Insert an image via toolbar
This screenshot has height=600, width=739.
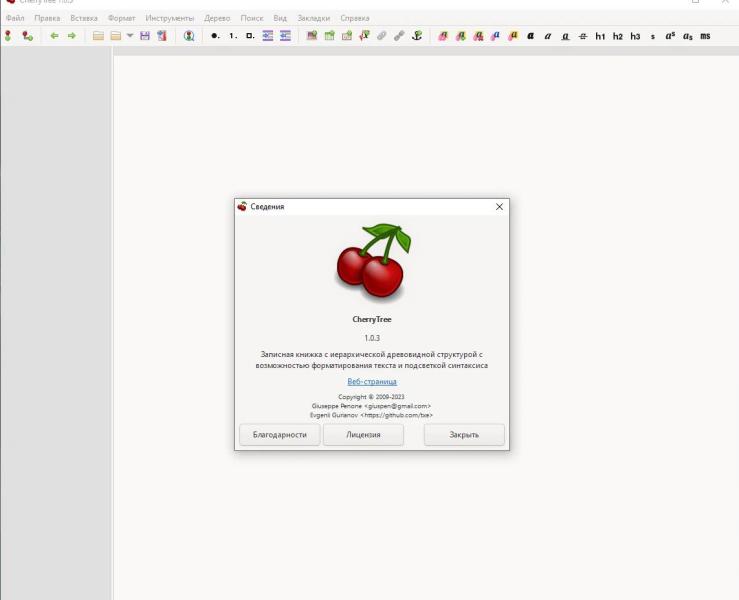312,36
